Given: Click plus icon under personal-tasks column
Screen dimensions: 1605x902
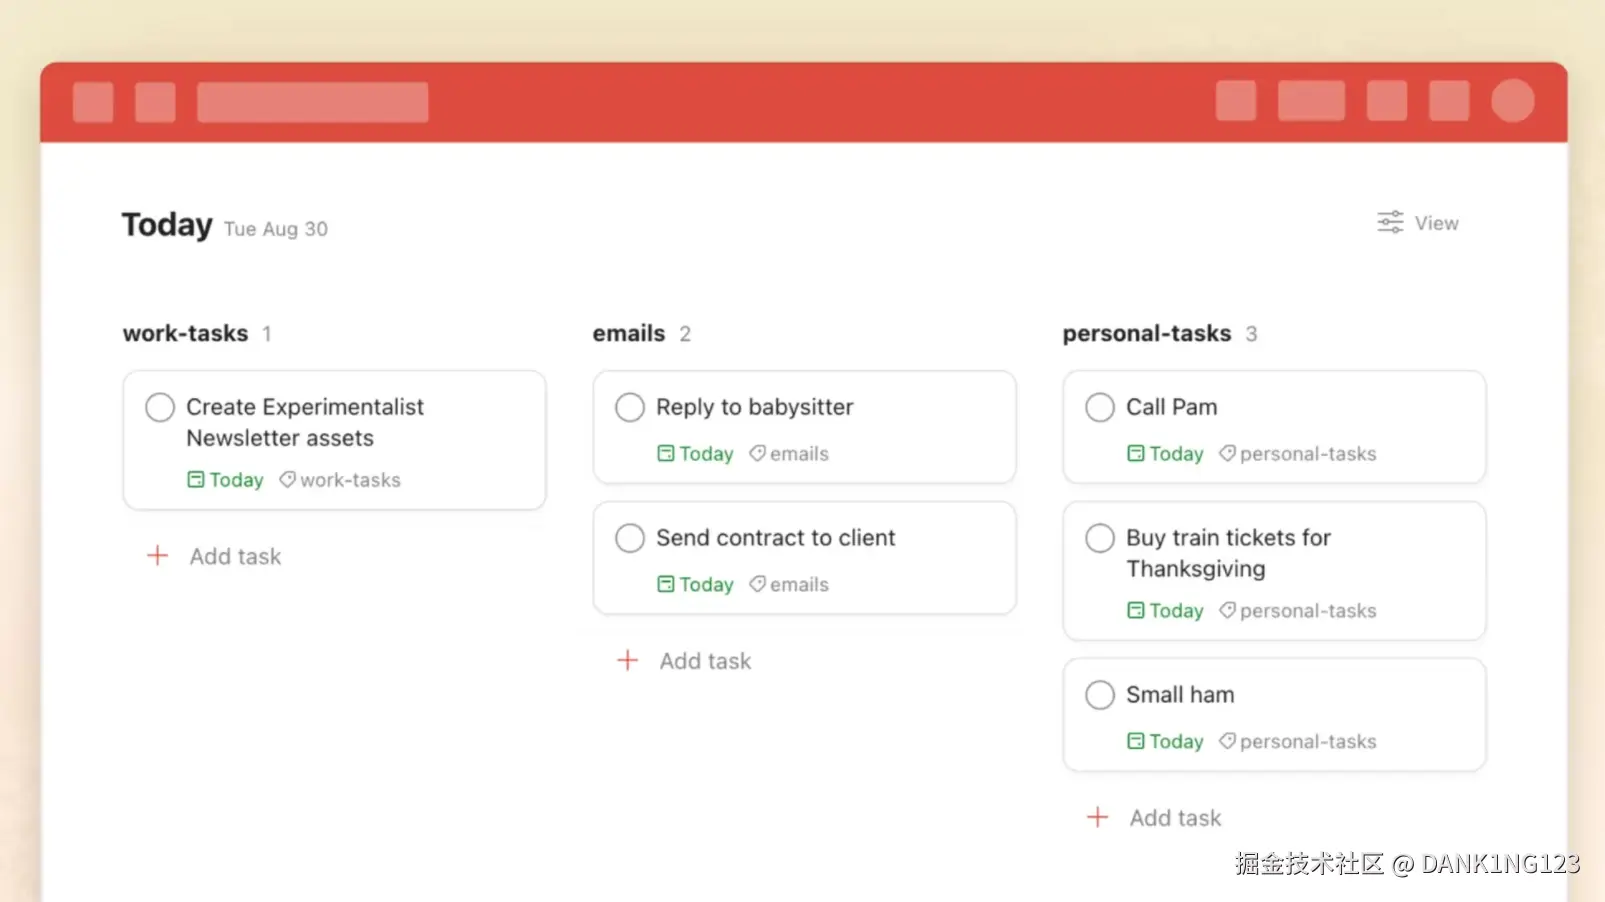Looking at the screenshot, I should click(x=1097, y=817).
